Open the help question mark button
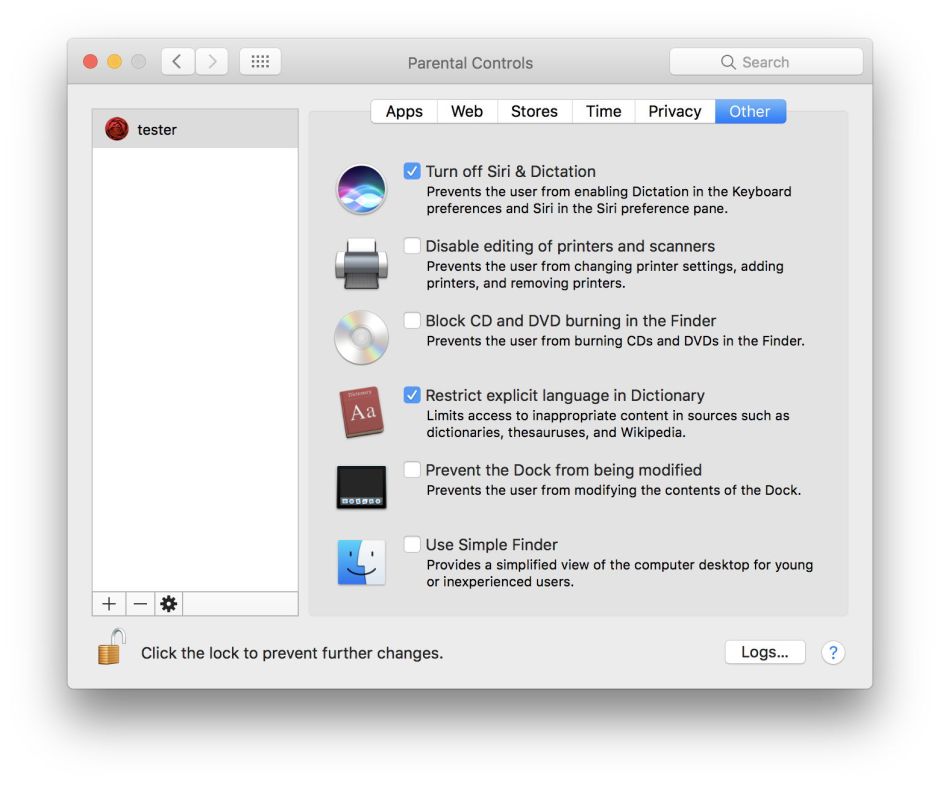 [x=833, y=653]
